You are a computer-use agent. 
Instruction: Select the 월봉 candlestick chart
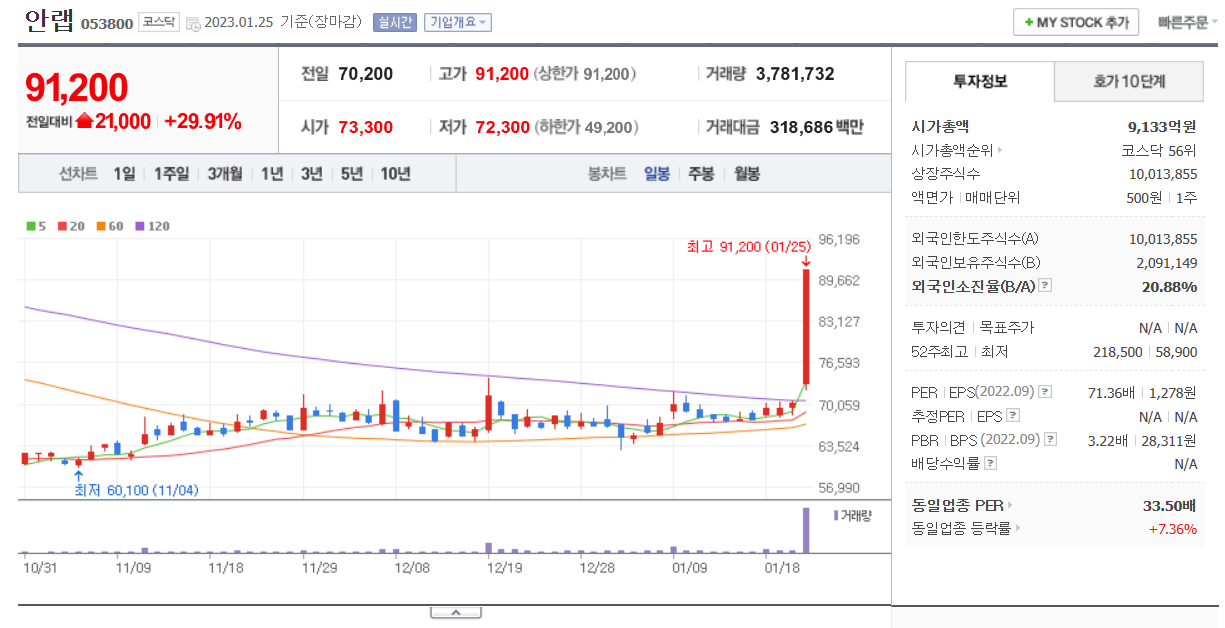746,173
